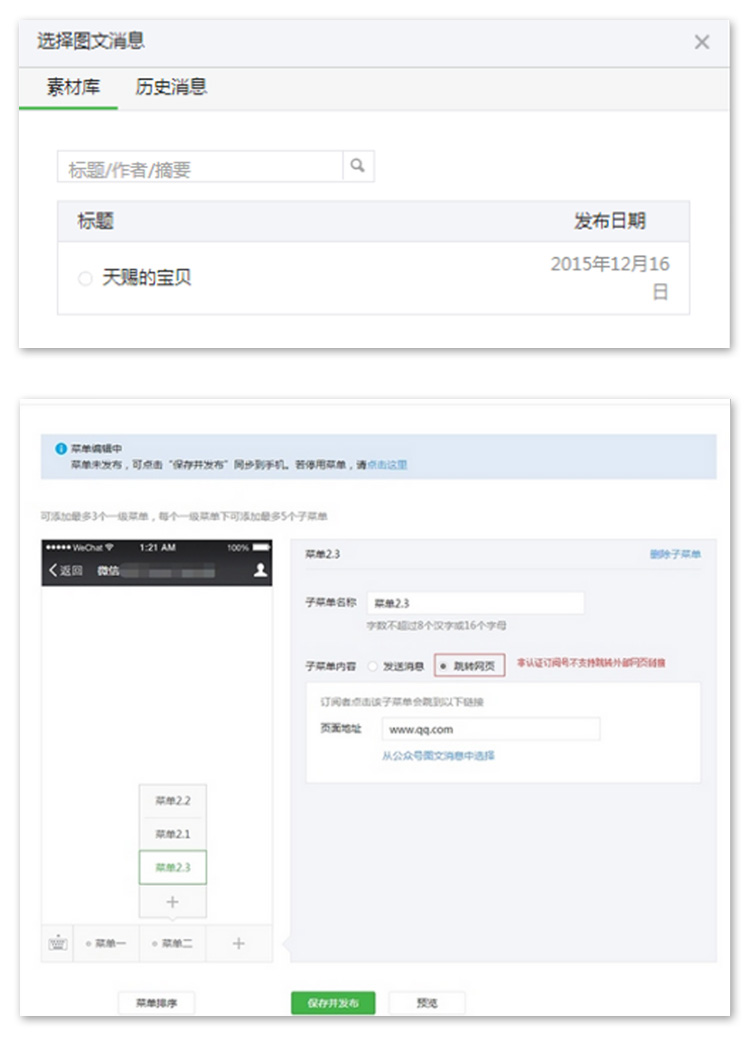Expand the 菜单二 menu in preview
This screenshot has width=750, height=1051.
[173, 943]
